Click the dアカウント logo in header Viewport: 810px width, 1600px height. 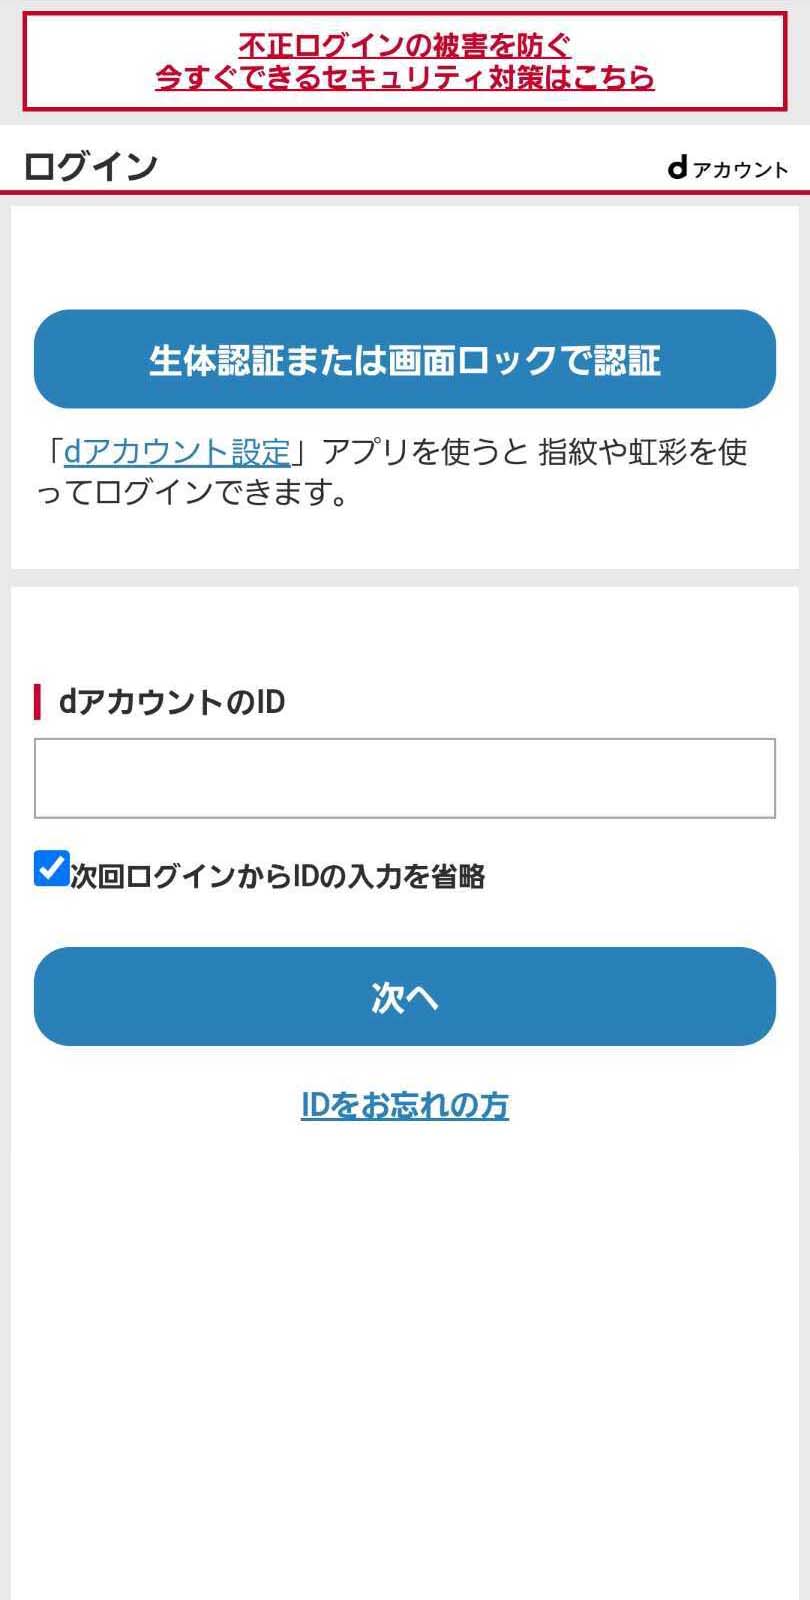[x=728, y=168]
